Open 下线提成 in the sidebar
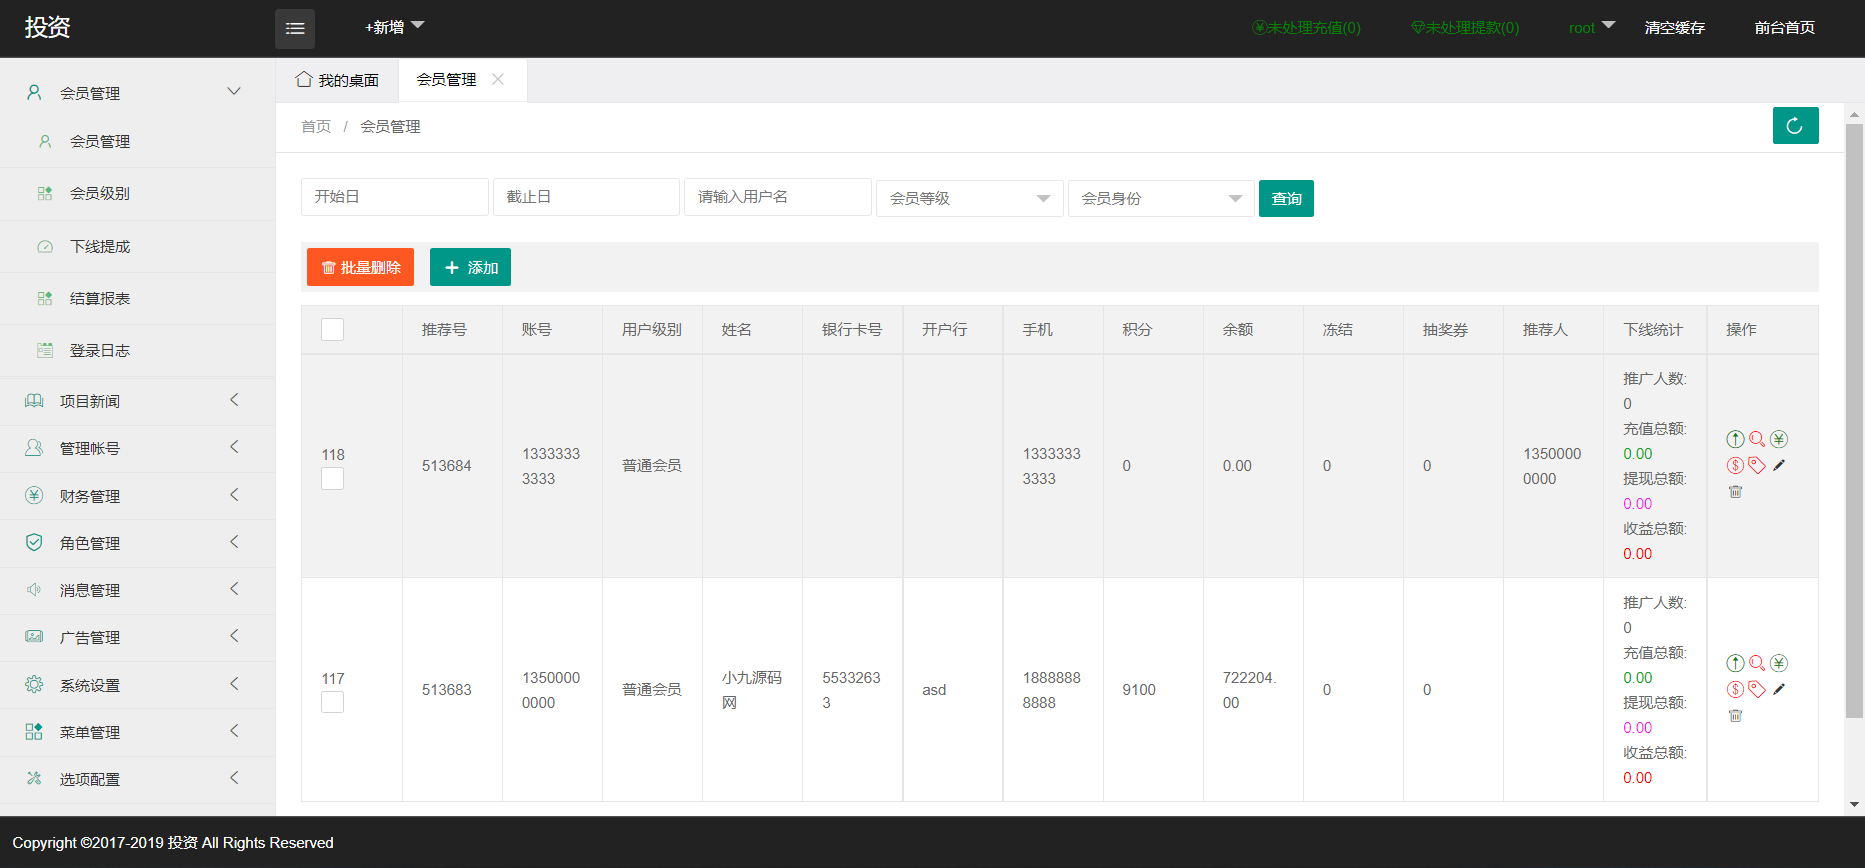This screenshot has height=868, width=1865. [137, 246]
